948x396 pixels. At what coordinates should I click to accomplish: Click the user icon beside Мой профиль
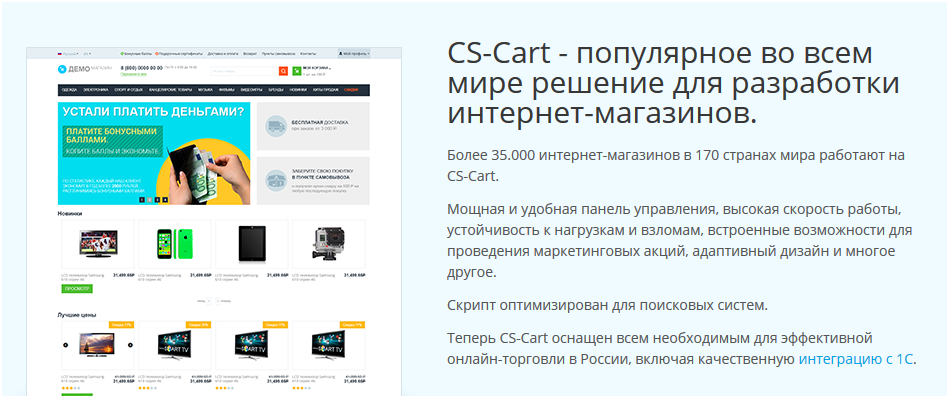coord(340,54)
